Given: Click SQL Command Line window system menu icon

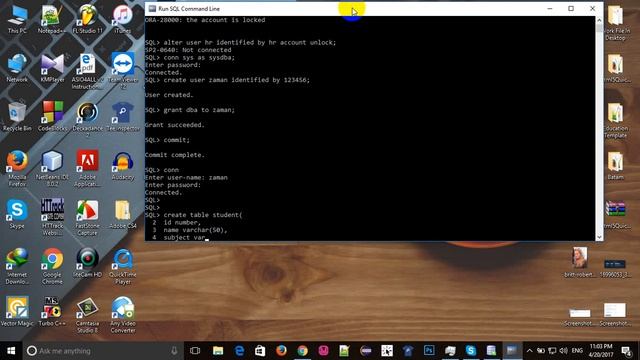Looking at the screenshot, I should 152,9.
